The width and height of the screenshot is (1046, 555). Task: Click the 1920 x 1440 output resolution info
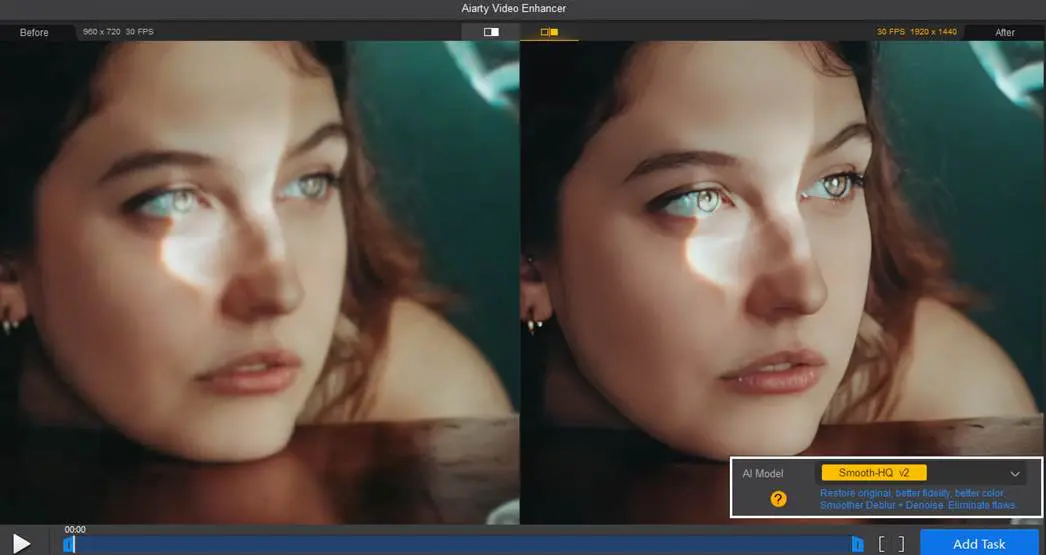click(916, 32)
